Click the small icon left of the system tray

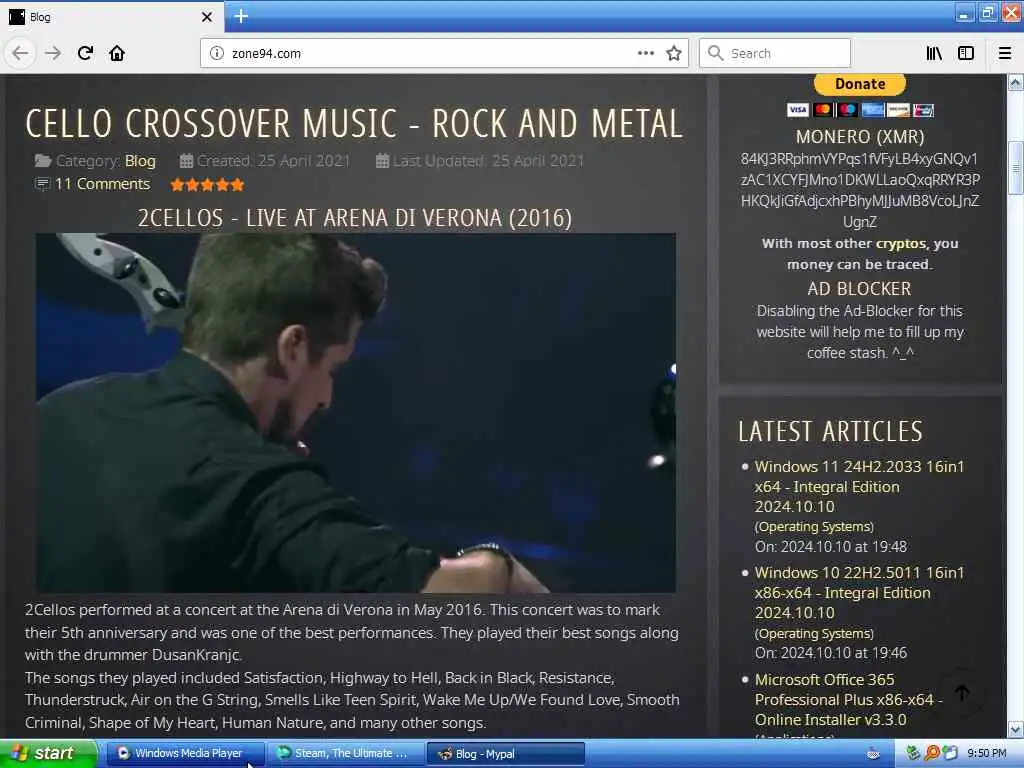click(873, 754)
